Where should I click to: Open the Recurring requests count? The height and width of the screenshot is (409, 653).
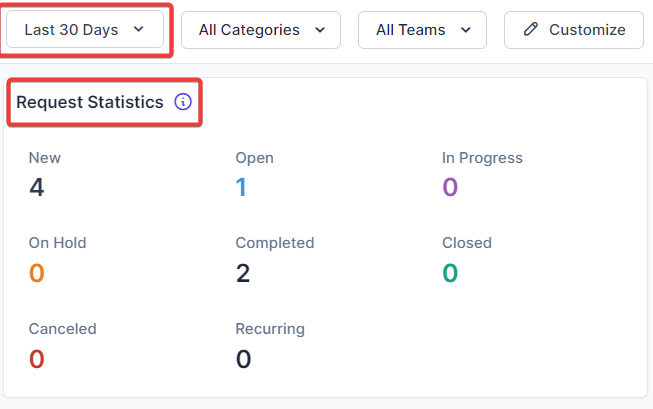pyautogui.click(x=243, y=358)
